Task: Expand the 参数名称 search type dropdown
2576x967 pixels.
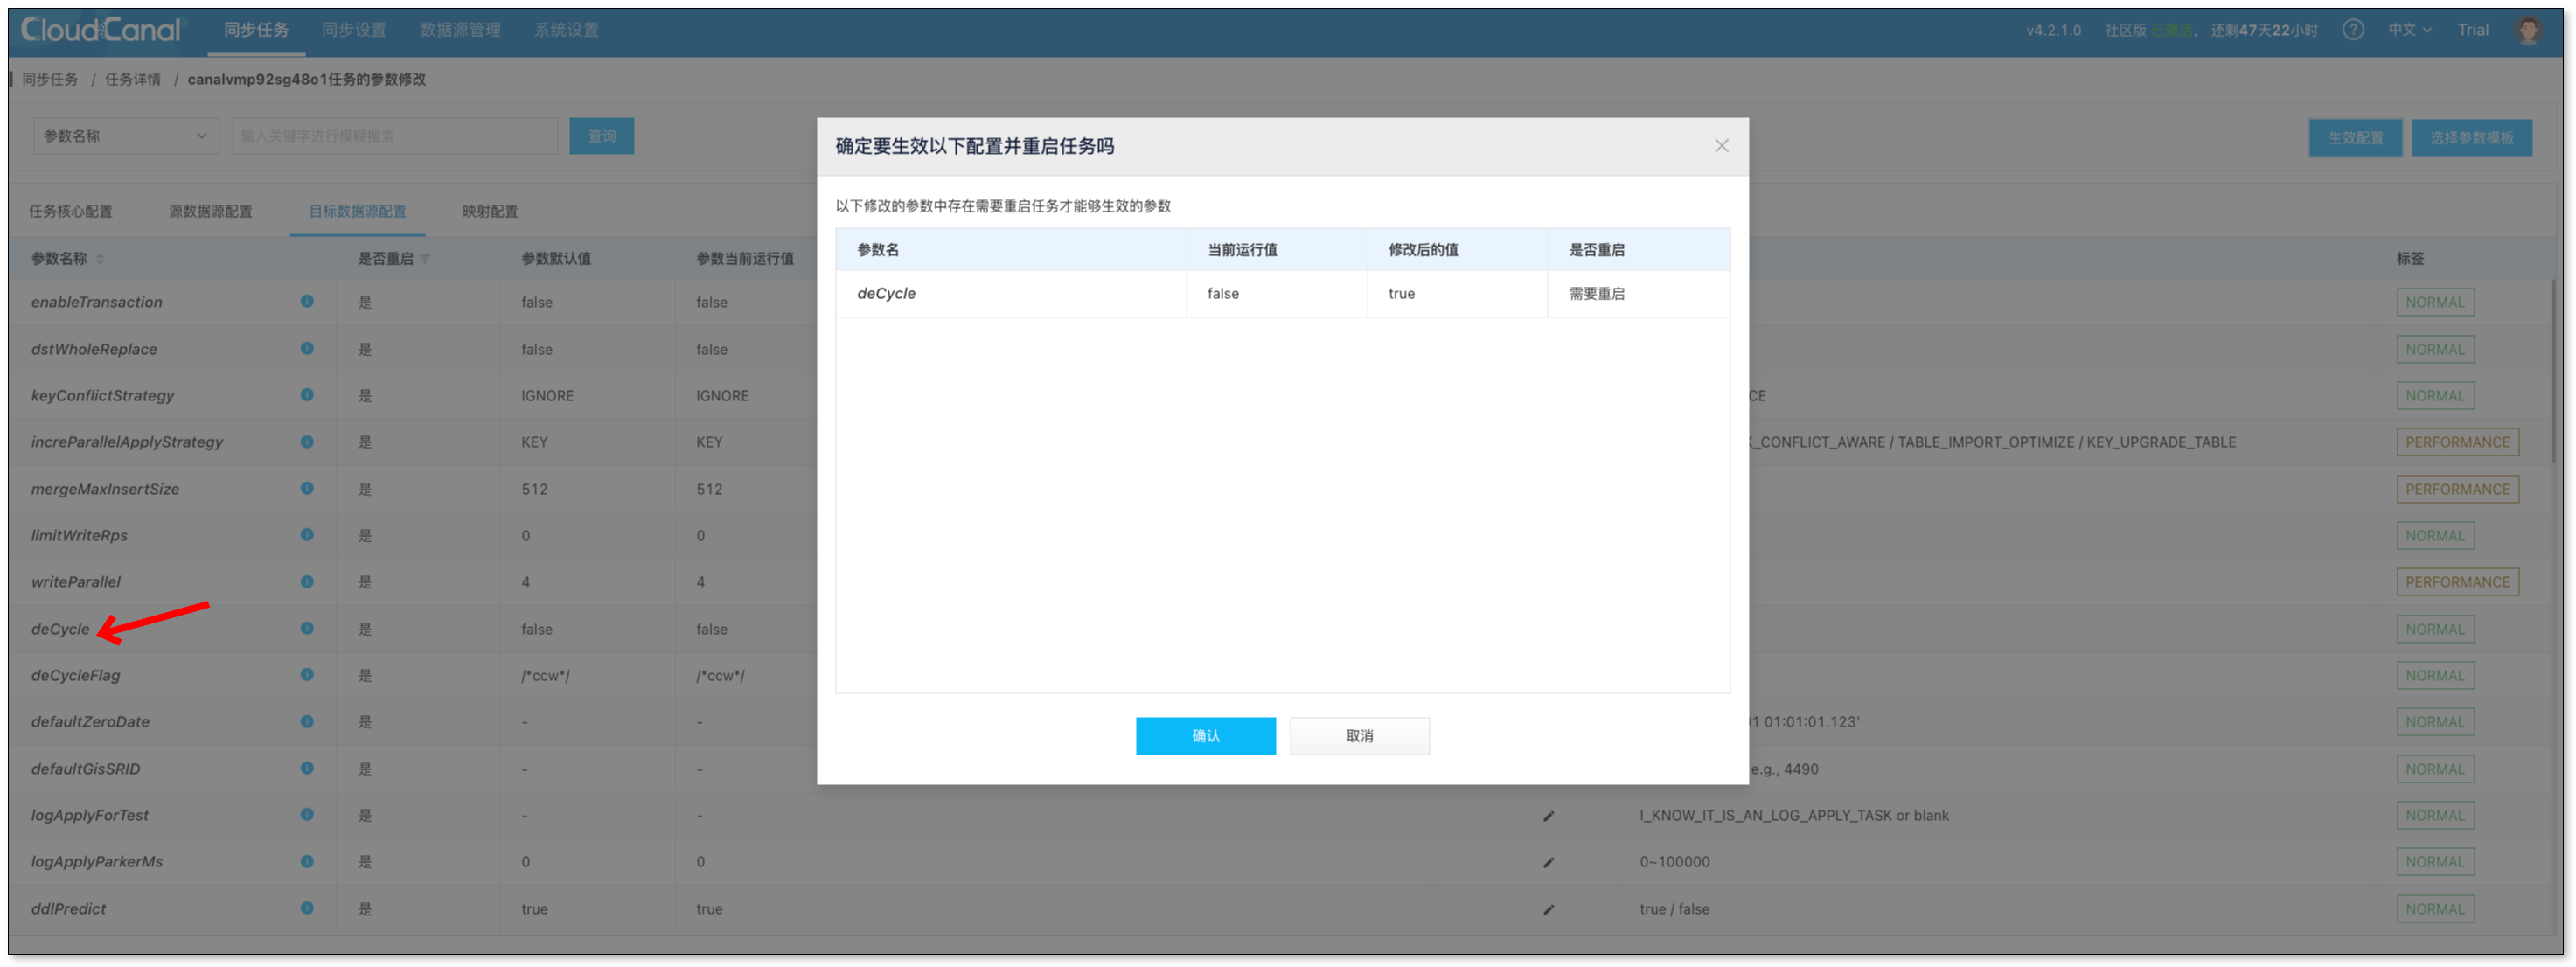Action: point(126,136)
